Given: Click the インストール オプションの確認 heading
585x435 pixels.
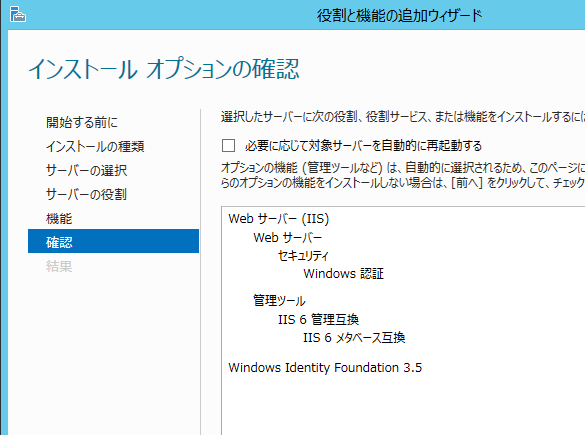Looking at the screenshot, I should pyautogui.click(x=164, y=69).
